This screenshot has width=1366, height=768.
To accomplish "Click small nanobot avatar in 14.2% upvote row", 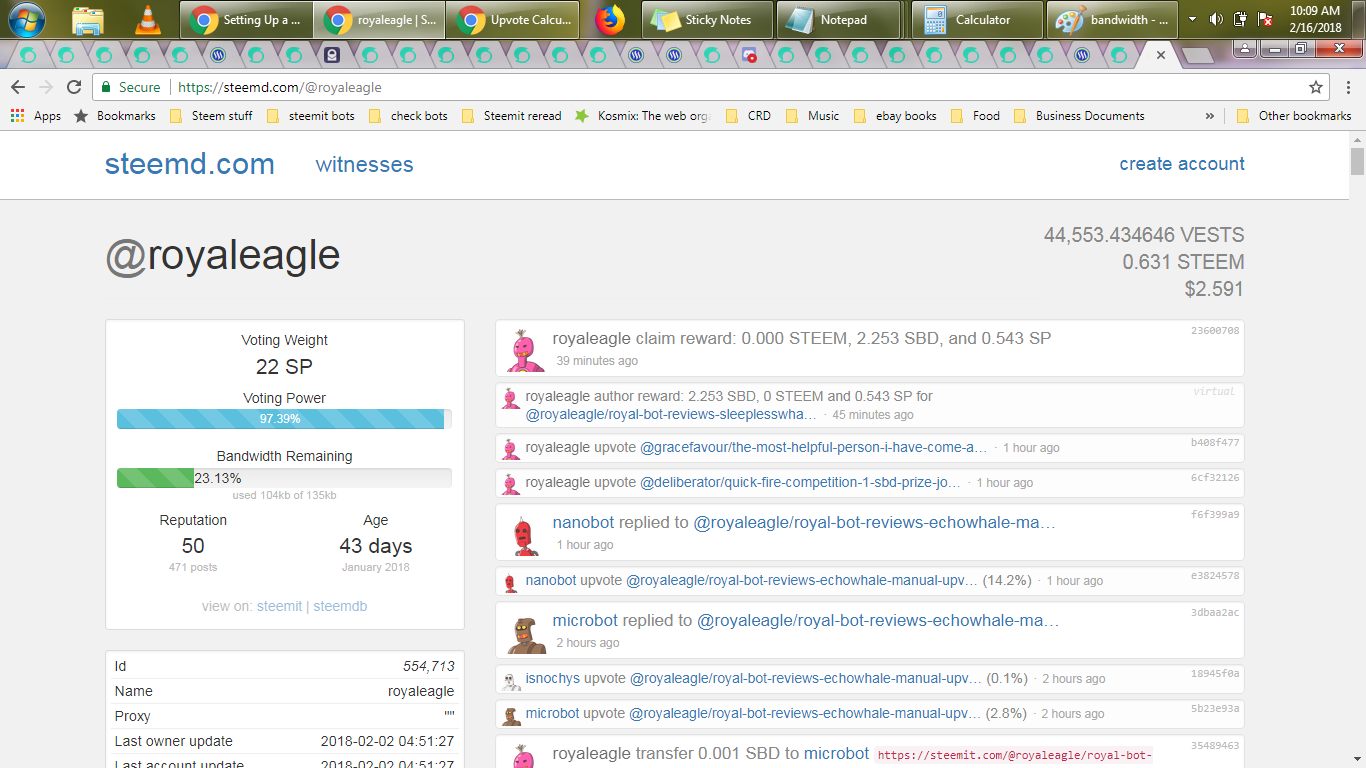I will click(x=510, y=581).
